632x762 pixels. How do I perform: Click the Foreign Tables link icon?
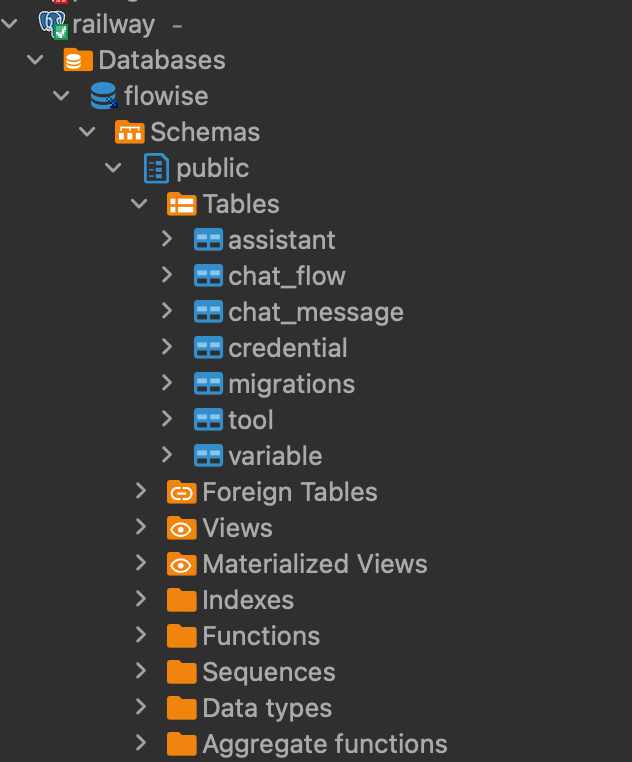(x=181, y=492)
